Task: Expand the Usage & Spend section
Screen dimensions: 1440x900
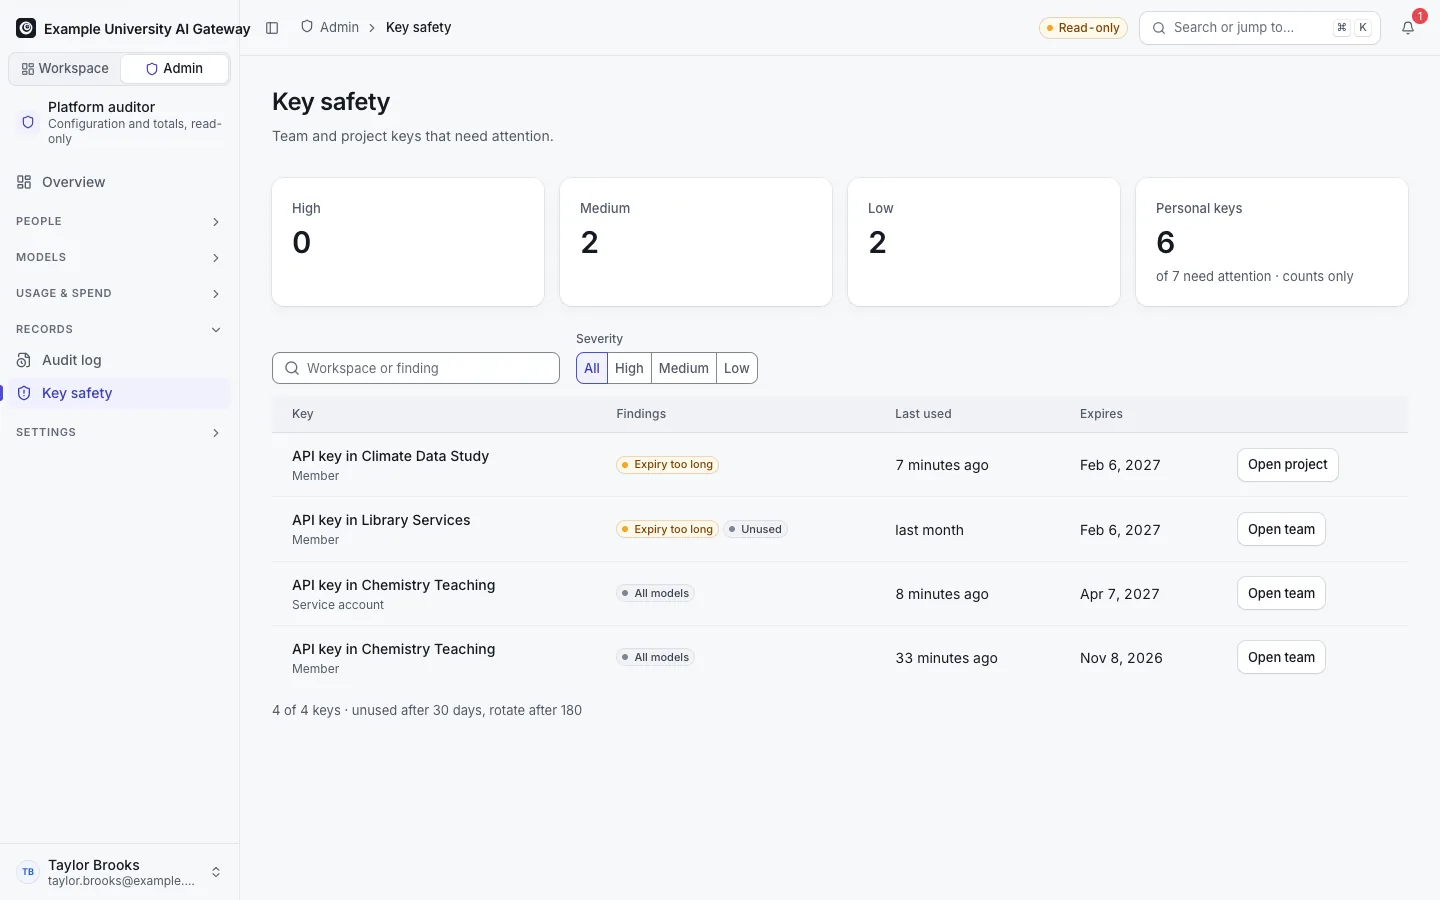Action: click(x=119, y=293)
